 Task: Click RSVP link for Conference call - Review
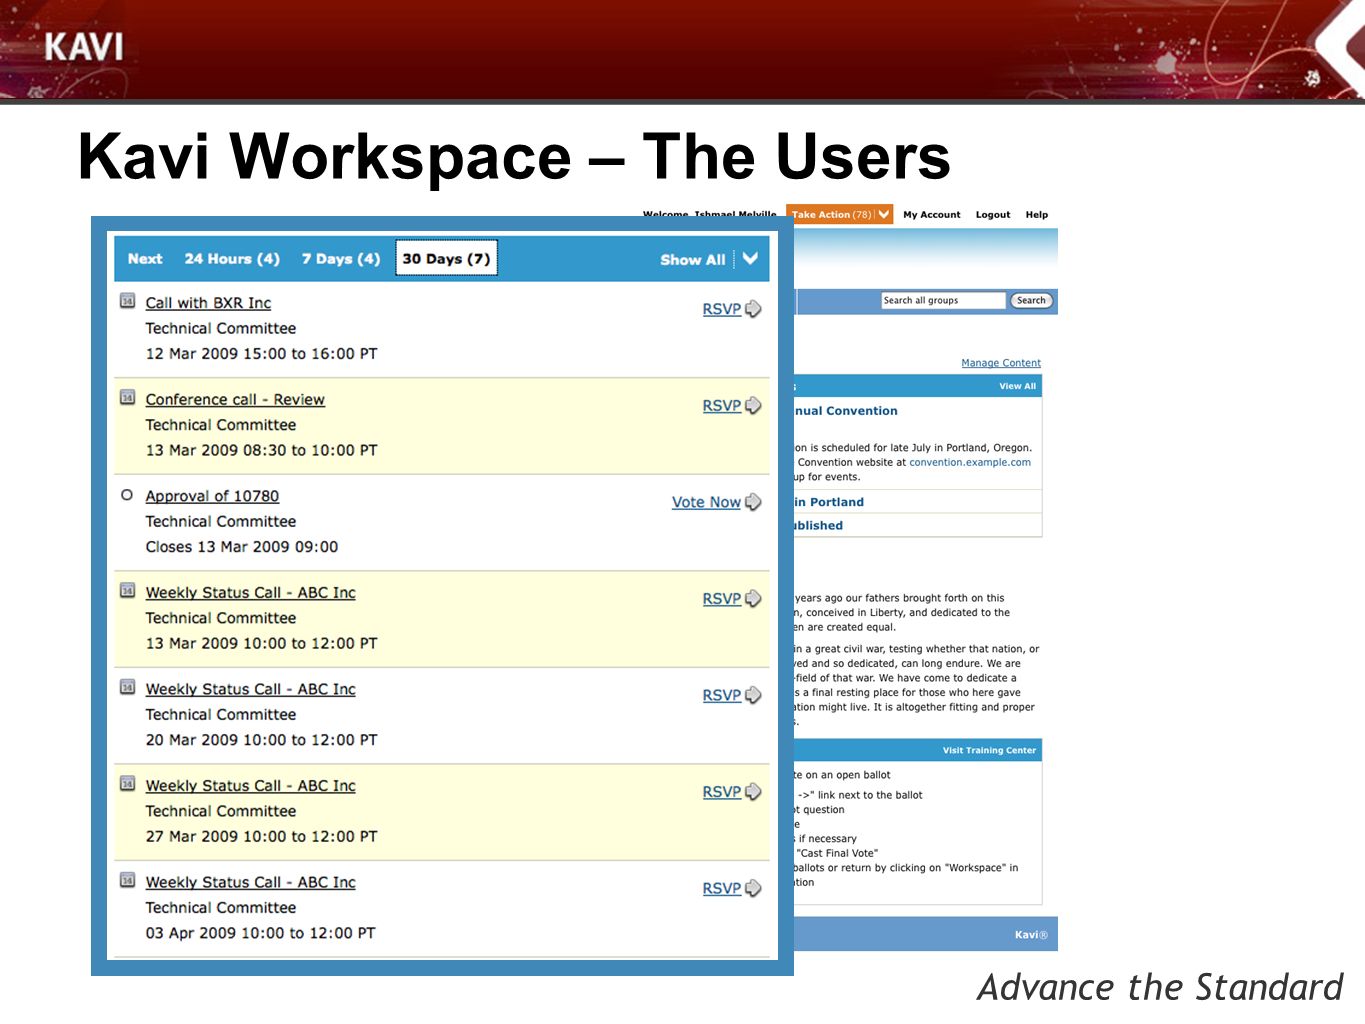click(722, 406)
